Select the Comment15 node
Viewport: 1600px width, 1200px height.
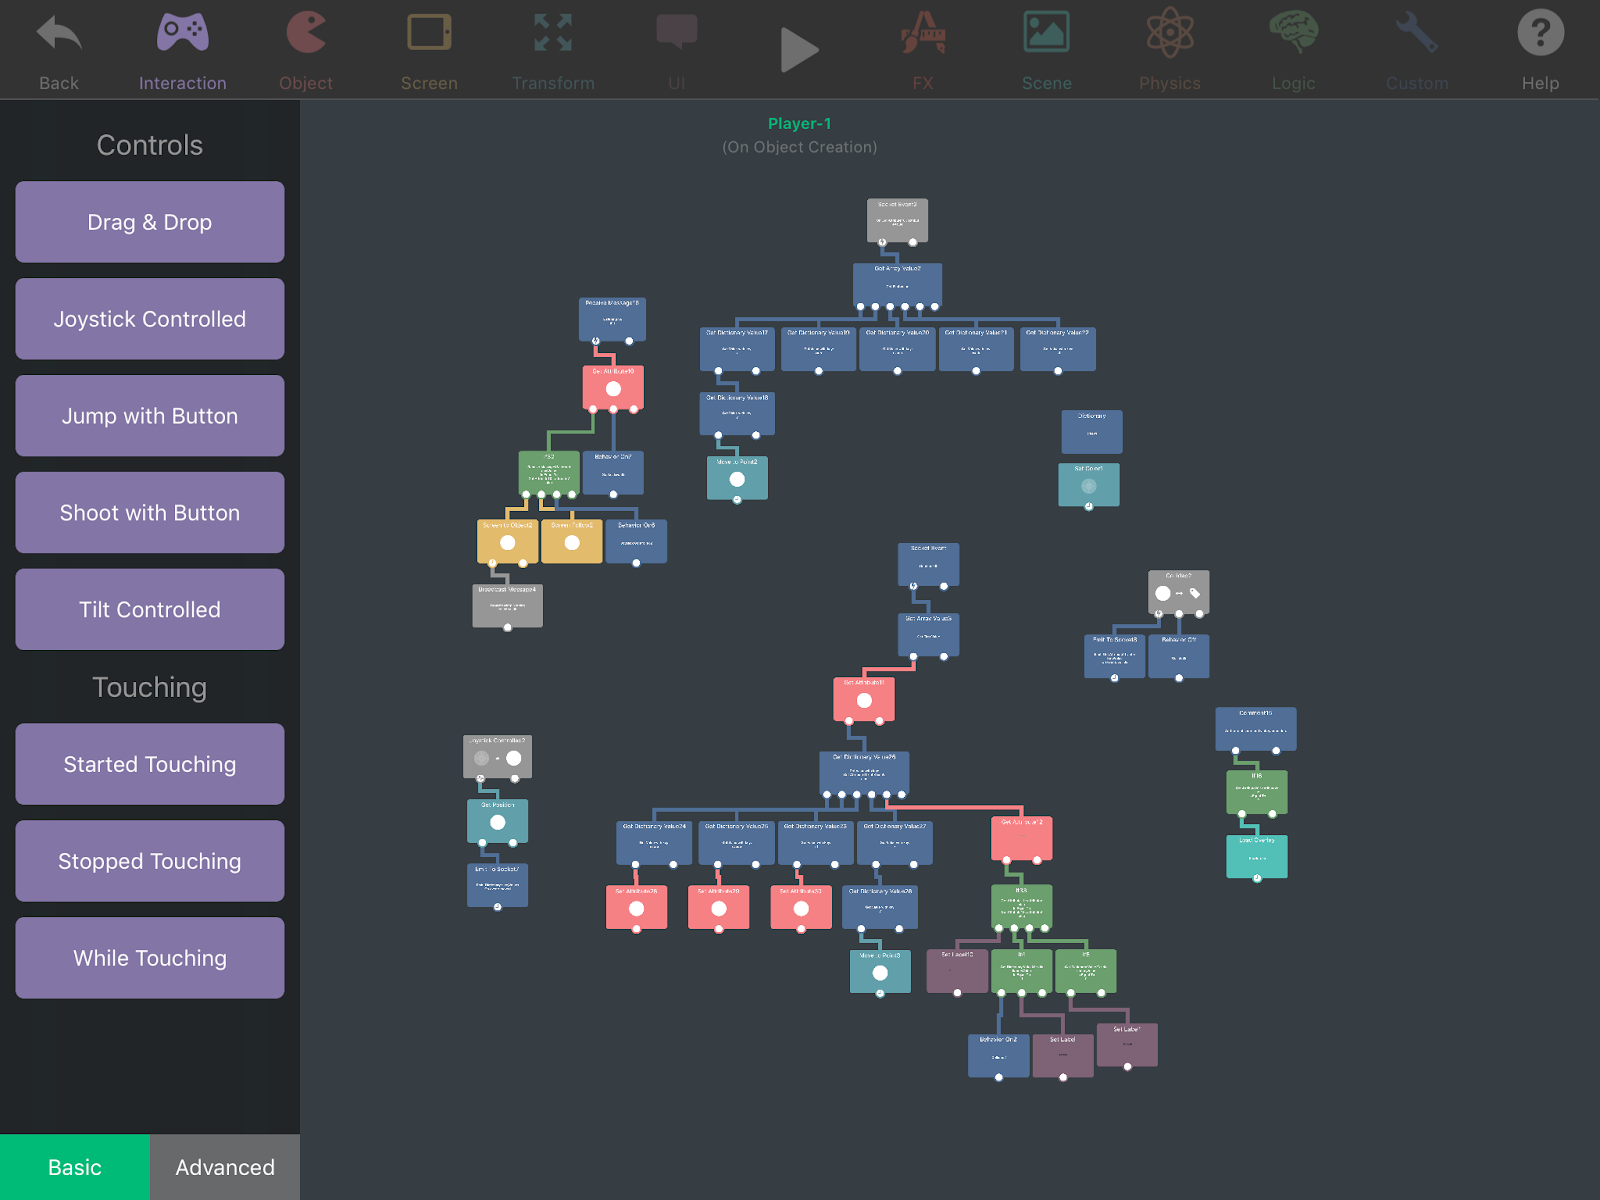(1256, 730)
